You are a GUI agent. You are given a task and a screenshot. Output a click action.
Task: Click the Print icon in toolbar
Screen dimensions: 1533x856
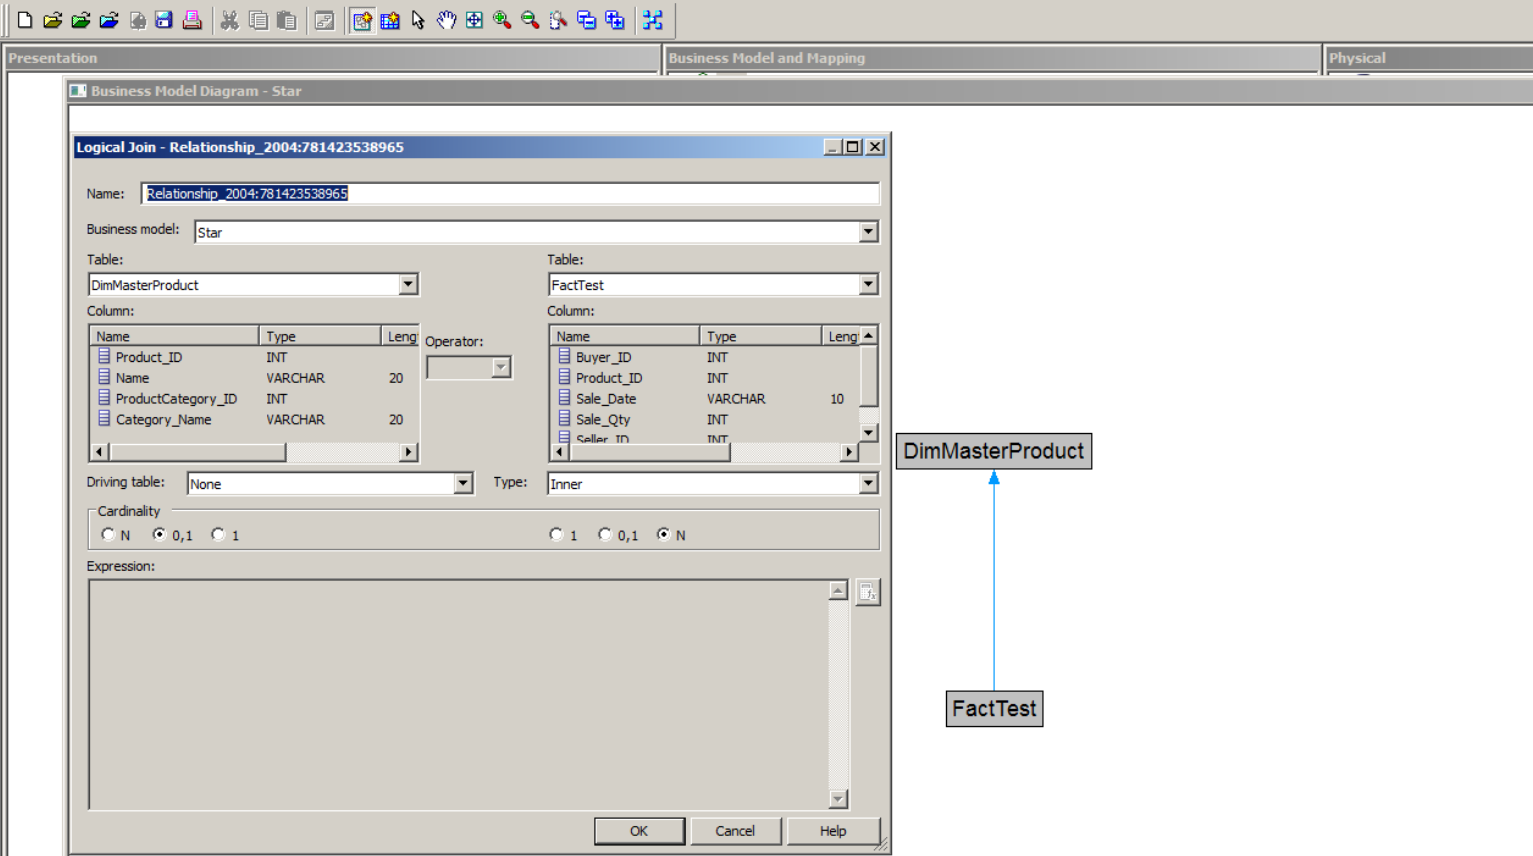coord(192,20)
